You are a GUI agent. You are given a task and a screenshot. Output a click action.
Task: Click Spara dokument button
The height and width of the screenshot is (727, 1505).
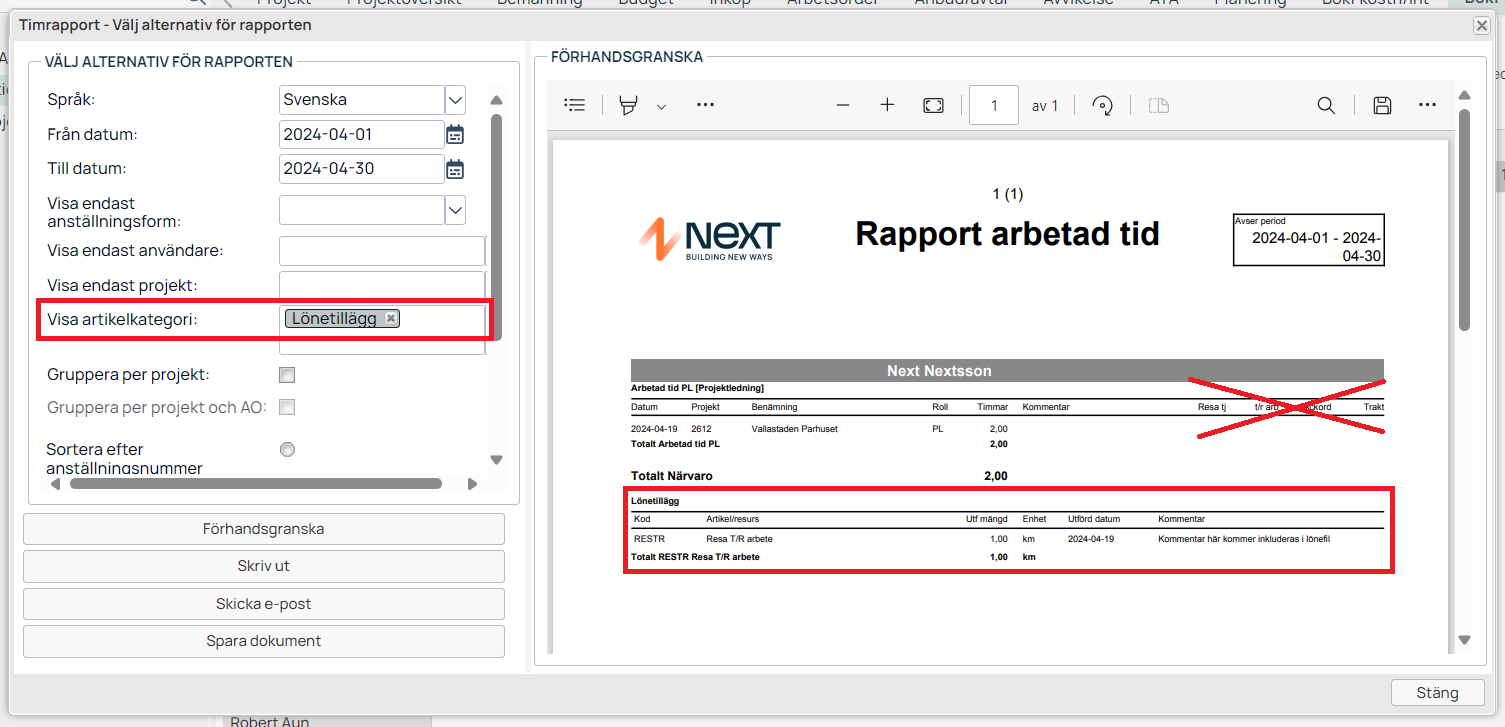[264, 641]
